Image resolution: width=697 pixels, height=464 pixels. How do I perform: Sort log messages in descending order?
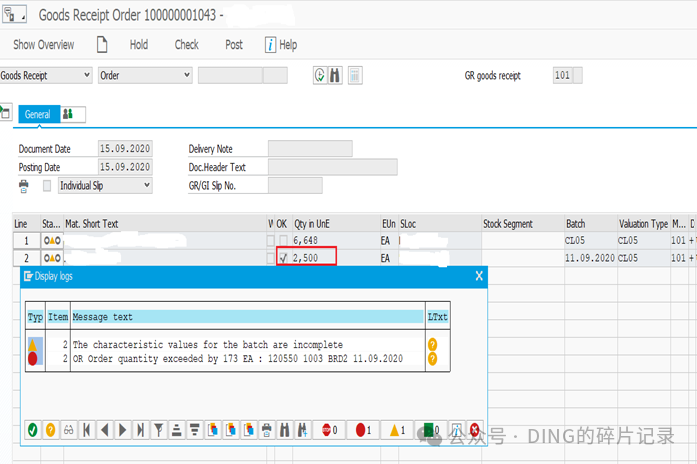[x=195, y=430]
